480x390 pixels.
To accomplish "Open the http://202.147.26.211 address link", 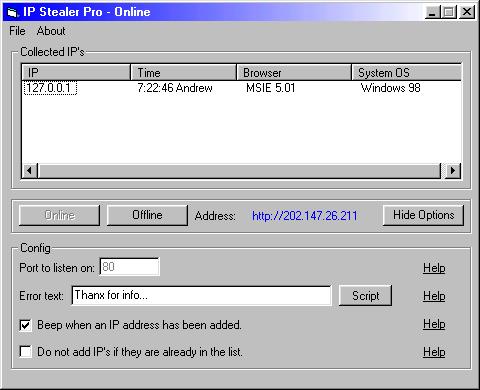I will (x=304, y=216).
